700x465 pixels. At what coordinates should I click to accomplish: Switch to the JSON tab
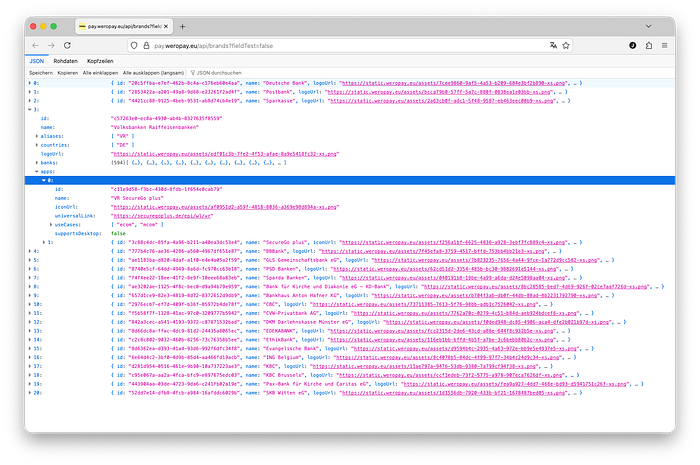click(x=37, y=61)
